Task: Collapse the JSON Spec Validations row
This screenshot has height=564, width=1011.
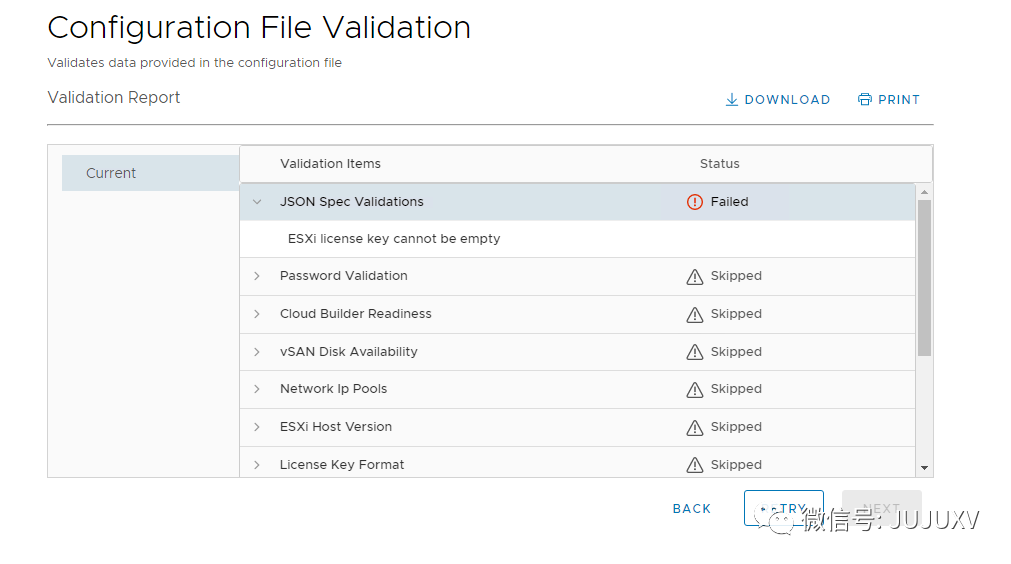Action: (257, 202)
